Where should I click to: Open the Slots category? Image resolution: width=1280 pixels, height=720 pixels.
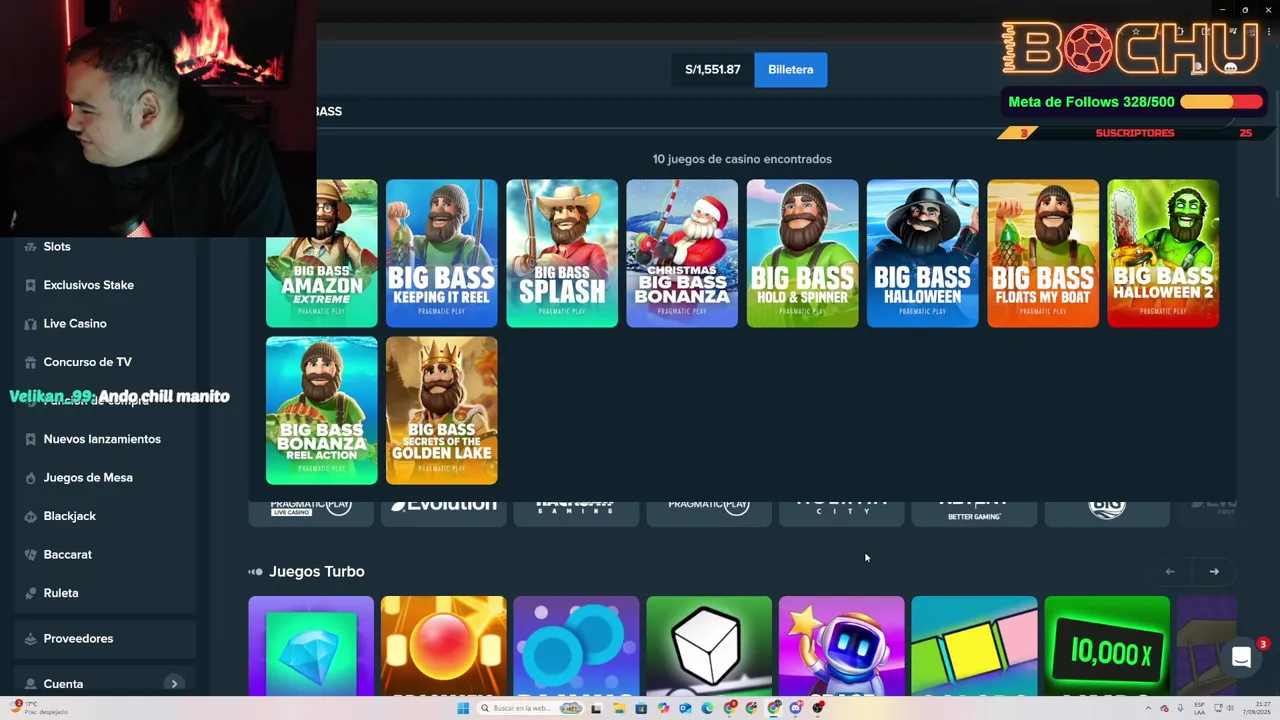point(57,246)
